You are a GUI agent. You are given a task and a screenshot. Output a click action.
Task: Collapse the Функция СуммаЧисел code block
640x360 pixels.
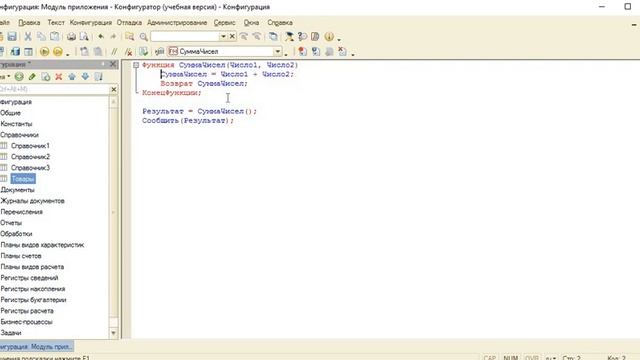coord(136,65)
